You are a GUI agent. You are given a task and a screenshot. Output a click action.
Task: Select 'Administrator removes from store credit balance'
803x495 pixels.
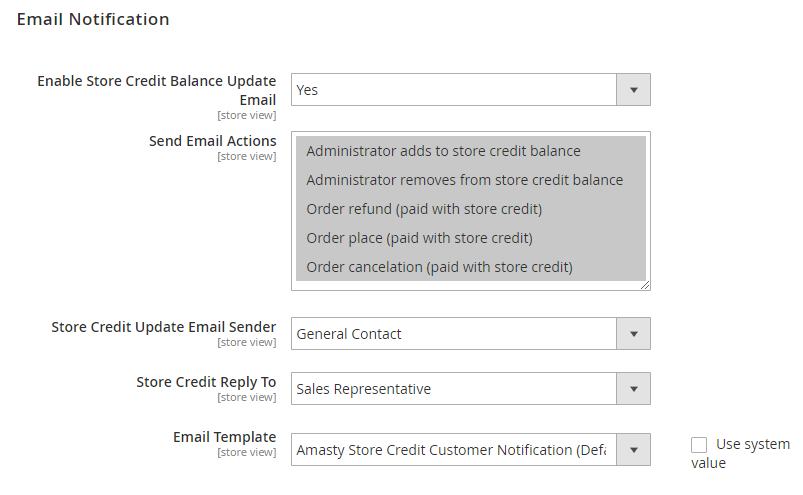tap(464, 180)
